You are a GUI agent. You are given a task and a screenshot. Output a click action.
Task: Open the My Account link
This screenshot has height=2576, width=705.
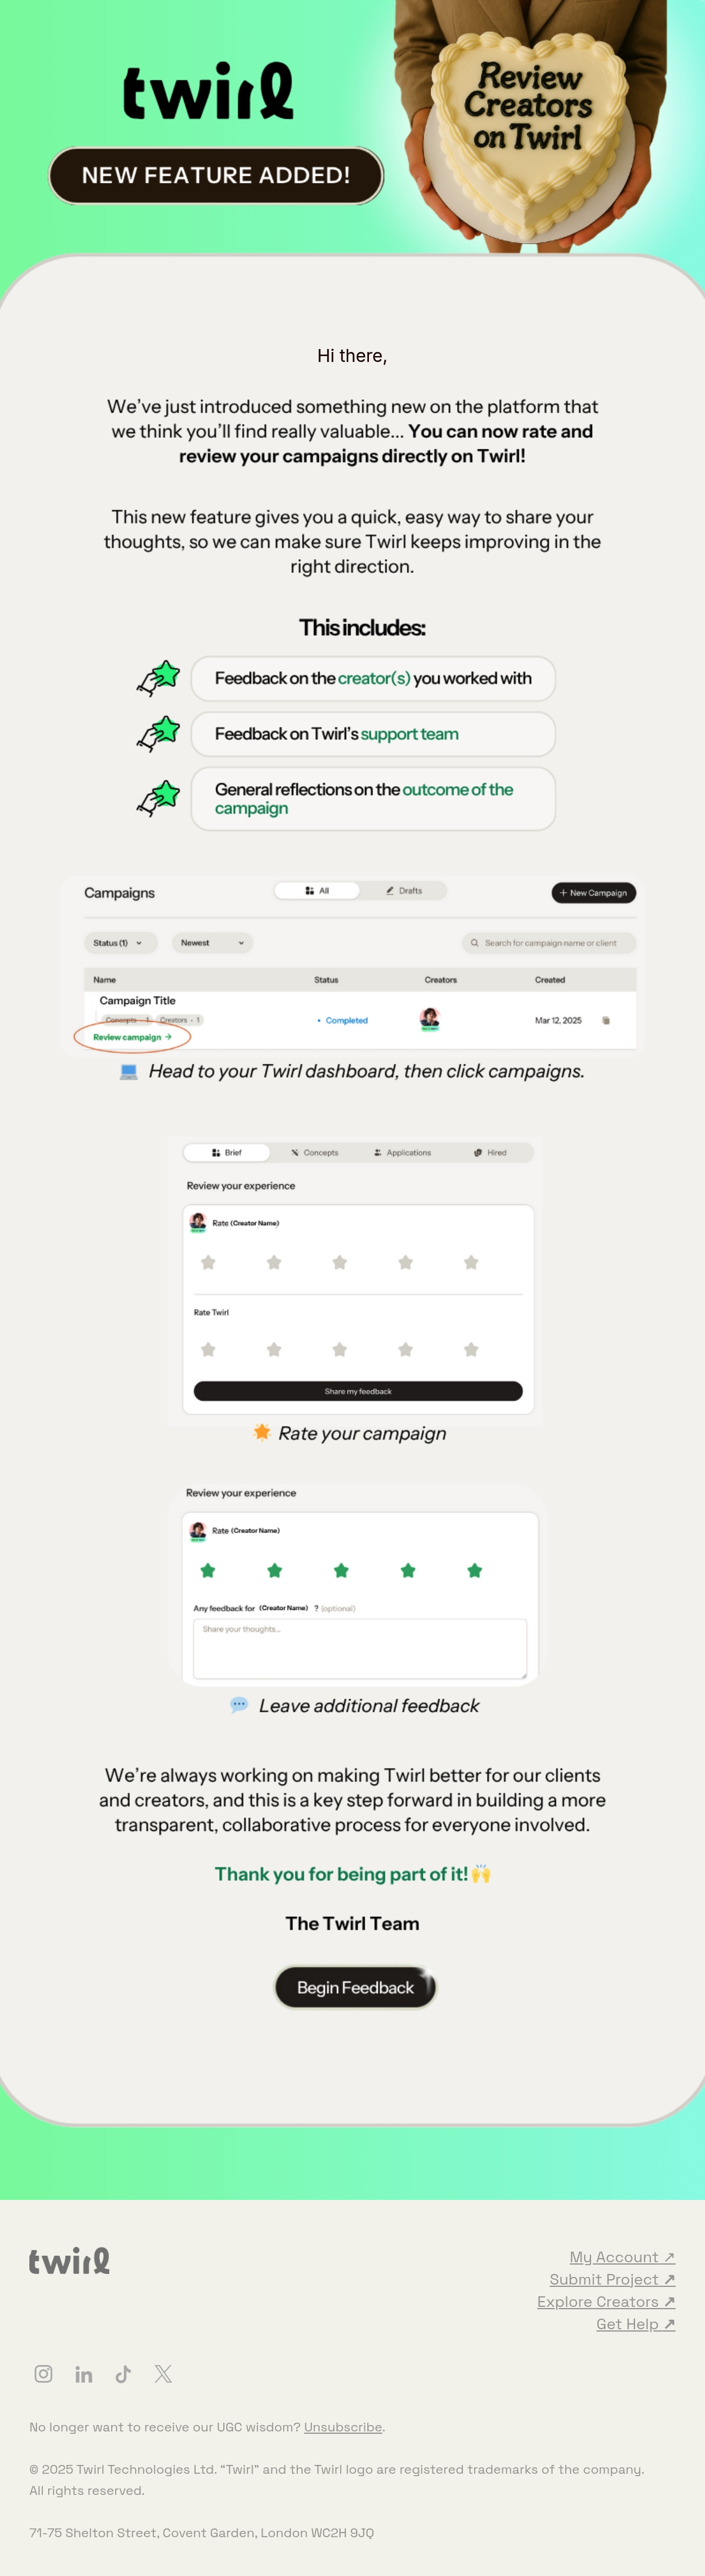click(622, 2256)
